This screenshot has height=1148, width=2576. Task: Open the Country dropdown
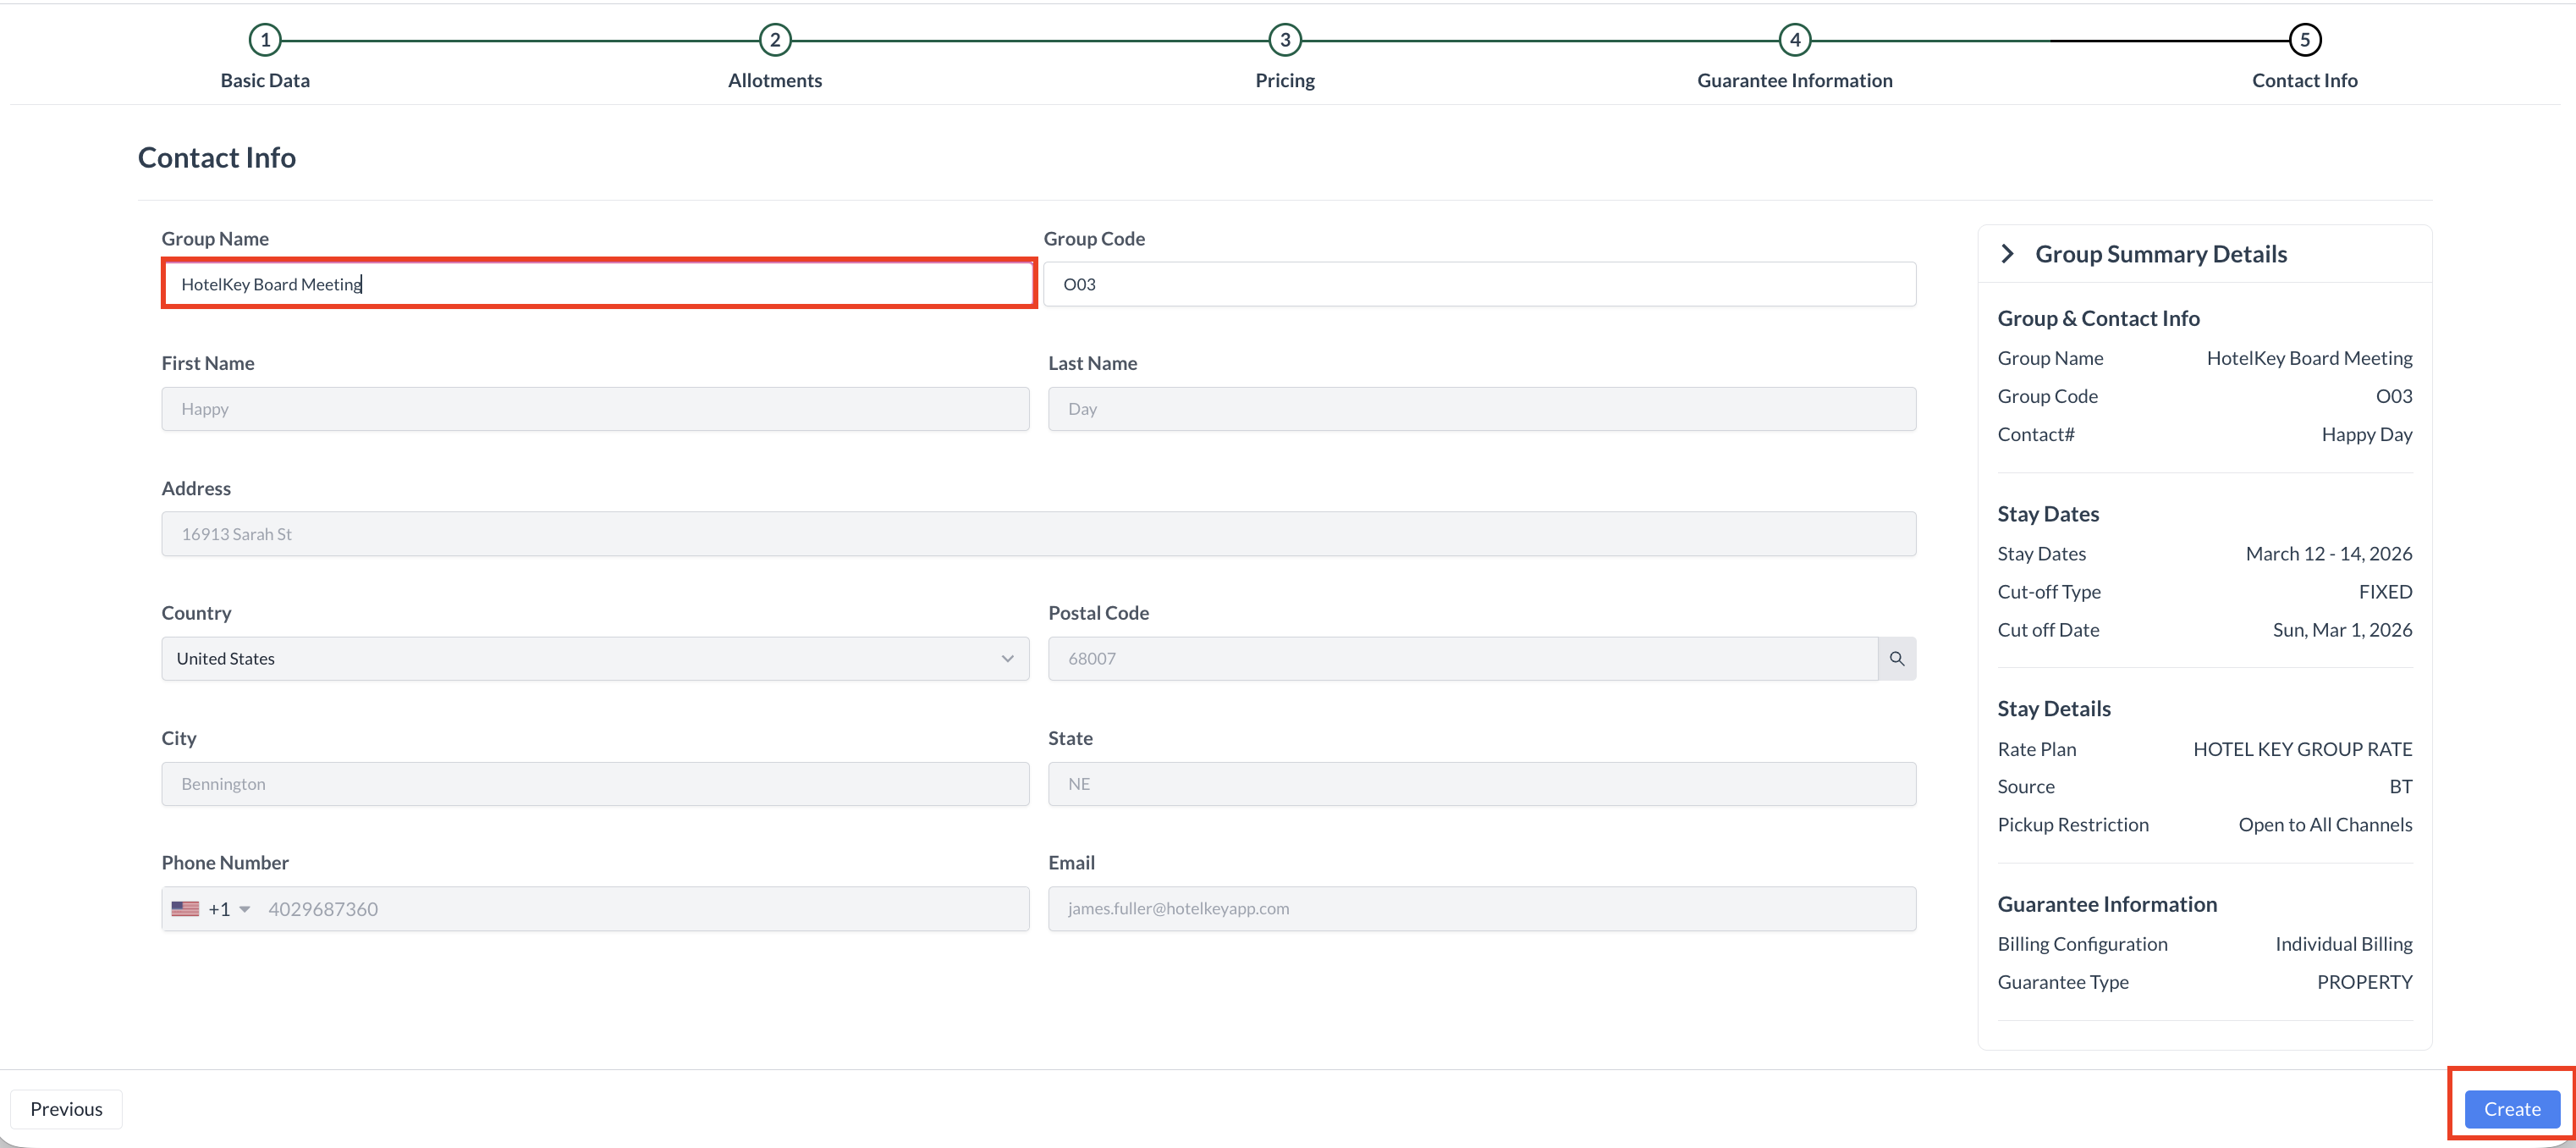tap(595, 659)
